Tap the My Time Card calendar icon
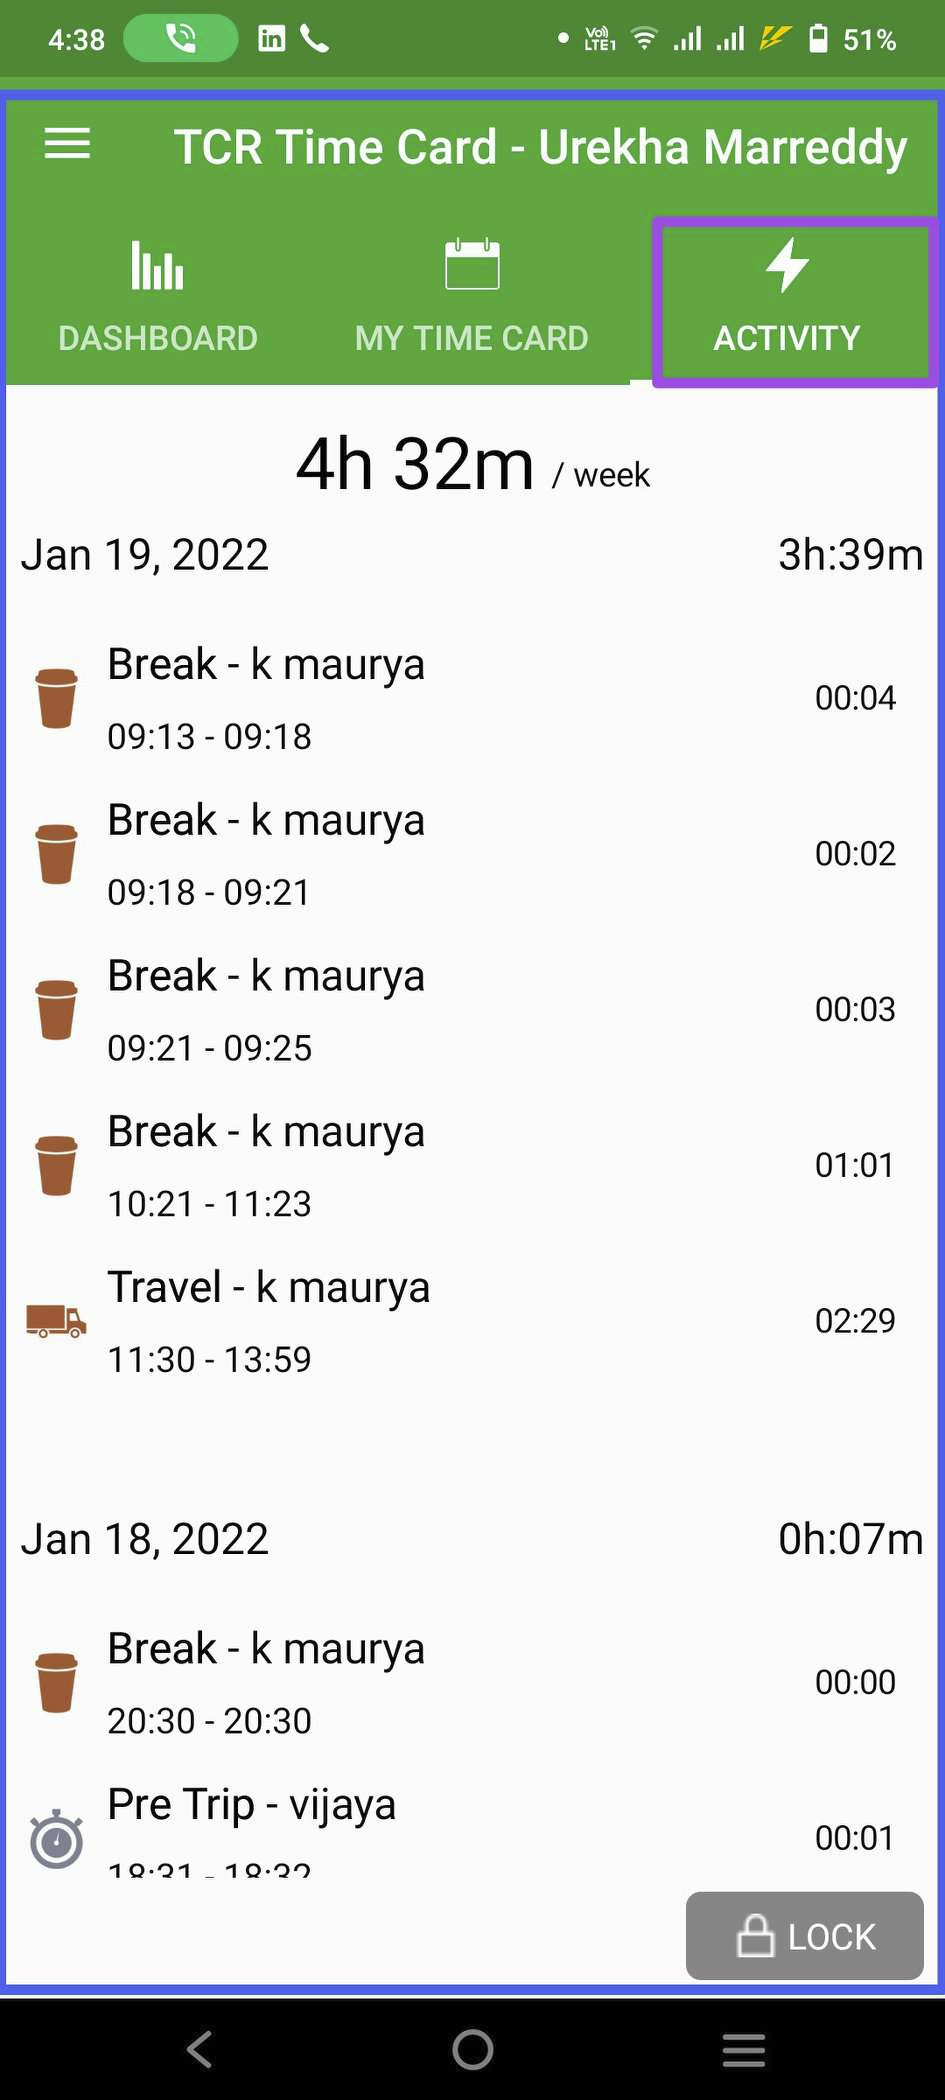 (x=472, y=264)
